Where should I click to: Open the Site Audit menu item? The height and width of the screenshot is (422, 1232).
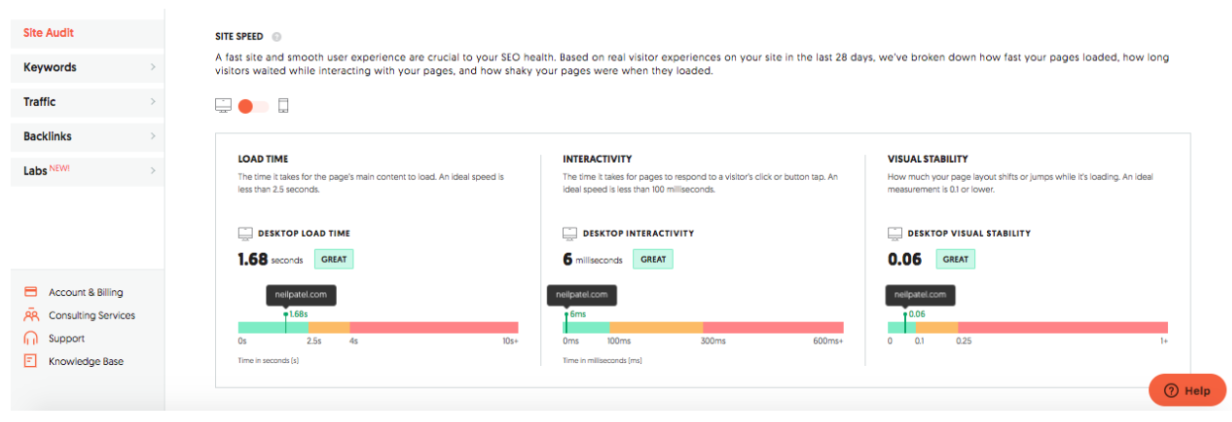click(x=49, y=33)
